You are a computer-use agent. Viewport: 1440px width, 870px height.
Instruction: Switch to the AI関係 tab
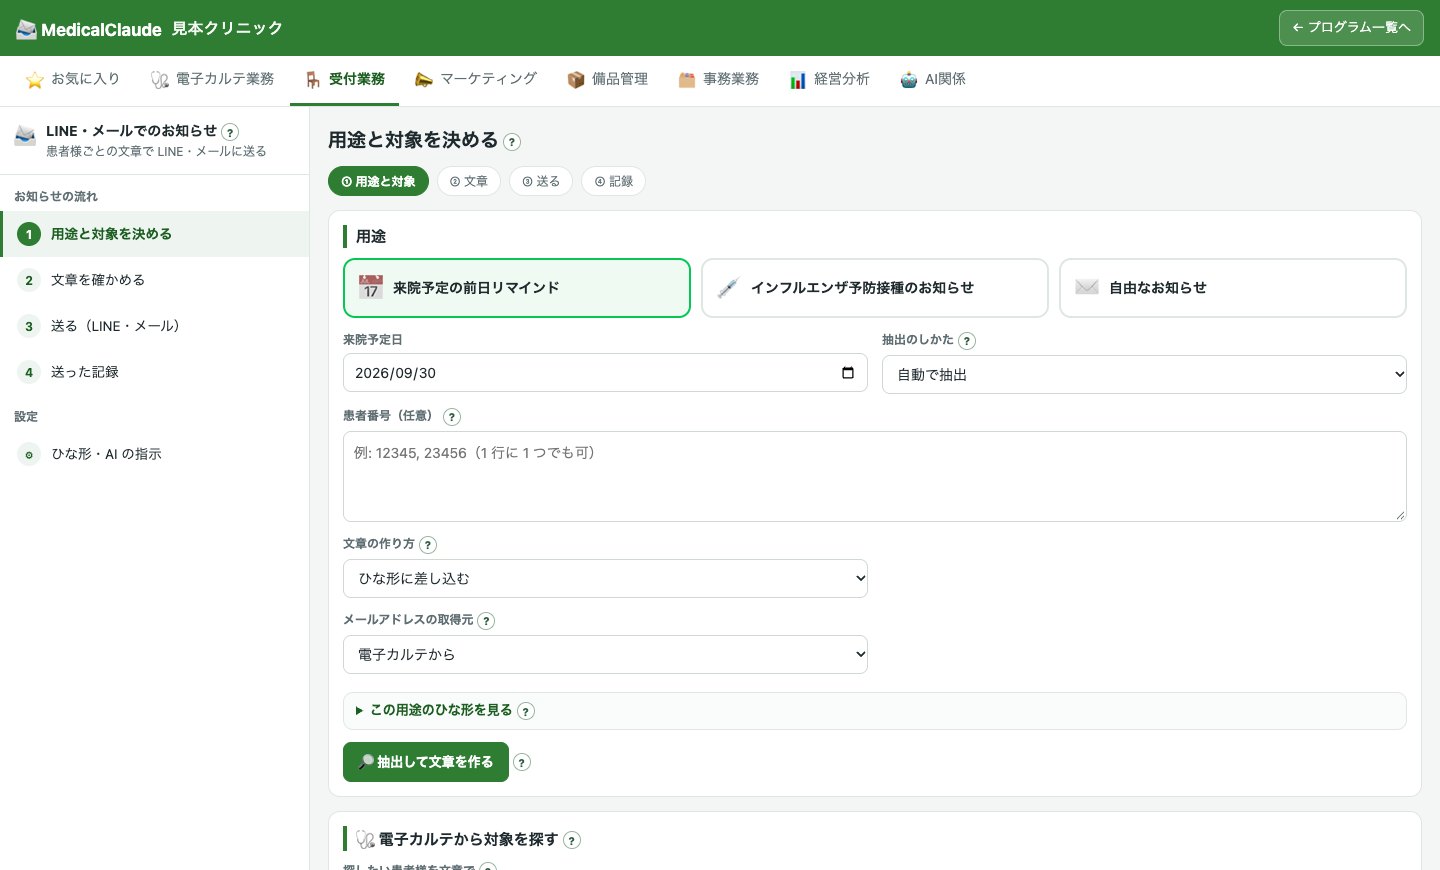pyautogui.click(x=933, y=80)
